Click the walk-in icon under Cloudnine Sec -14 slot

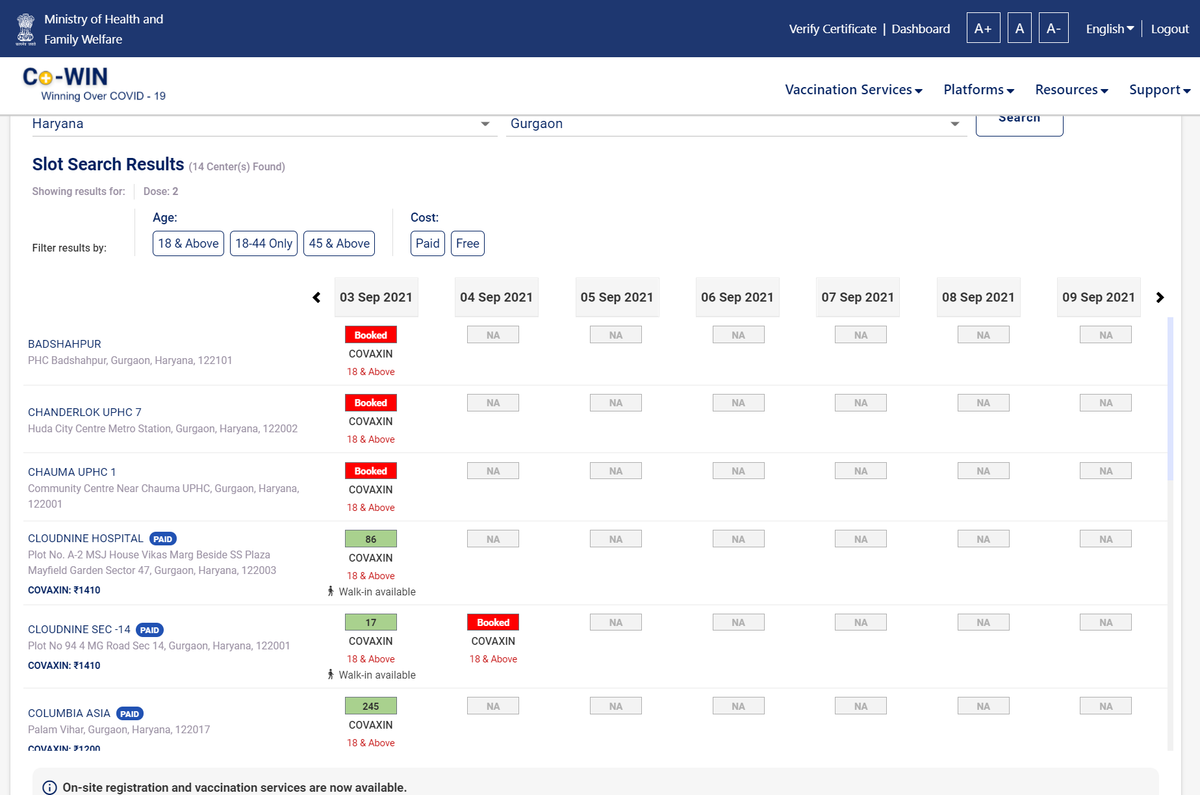[331, 675]
